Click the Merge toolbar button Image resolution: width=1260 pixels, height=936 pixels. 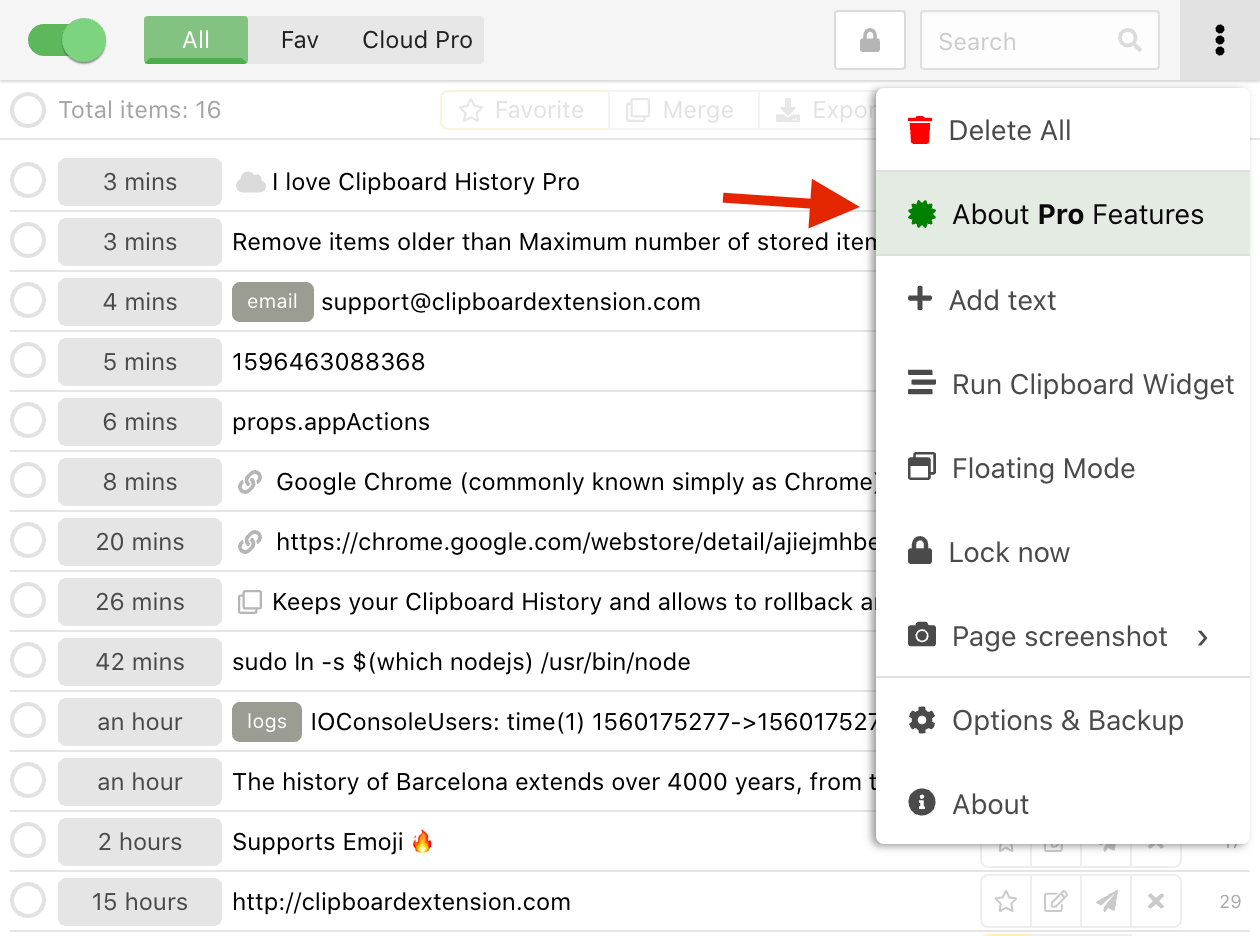tap(683, 110)
